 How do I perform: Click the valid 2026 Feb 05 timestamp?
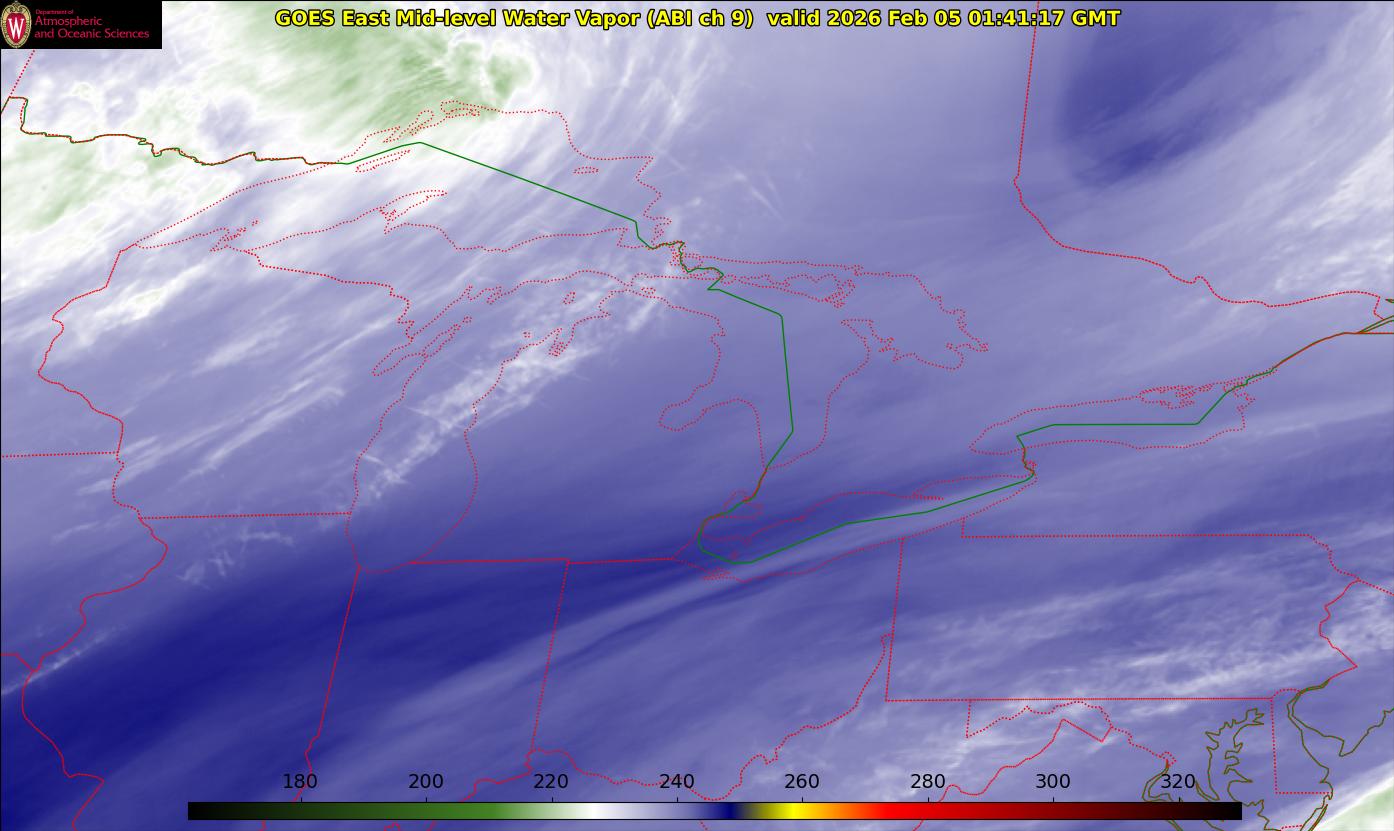point(943,18)
